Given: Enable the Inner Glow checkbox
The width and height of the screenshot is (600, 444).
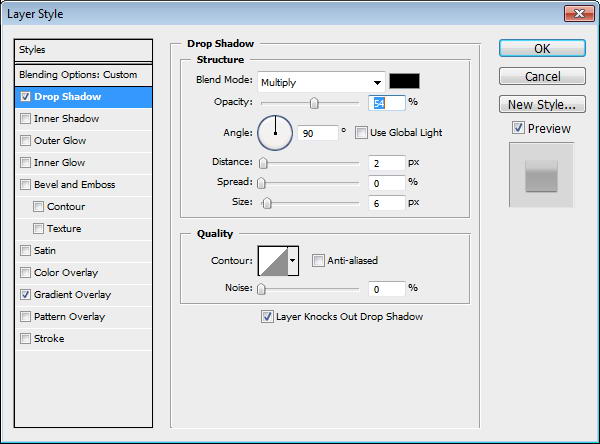Looking at the screenshot, I should pos(25,163).
